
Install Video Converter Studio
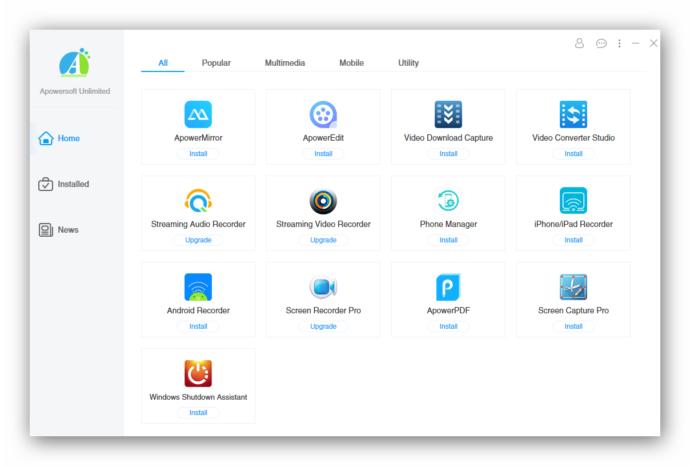click(573, 154)
